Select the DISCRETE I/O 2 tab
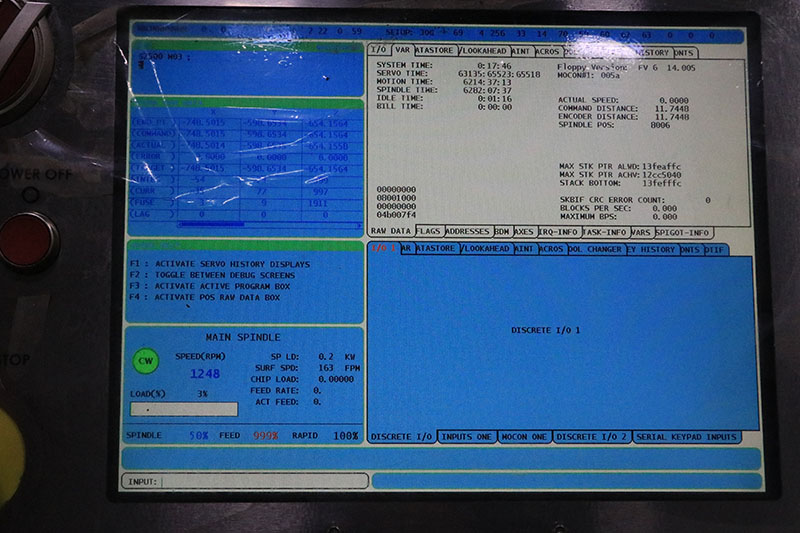Image resolution: width=800 pixels, height=533 pixels. click(x=592, y=437)
